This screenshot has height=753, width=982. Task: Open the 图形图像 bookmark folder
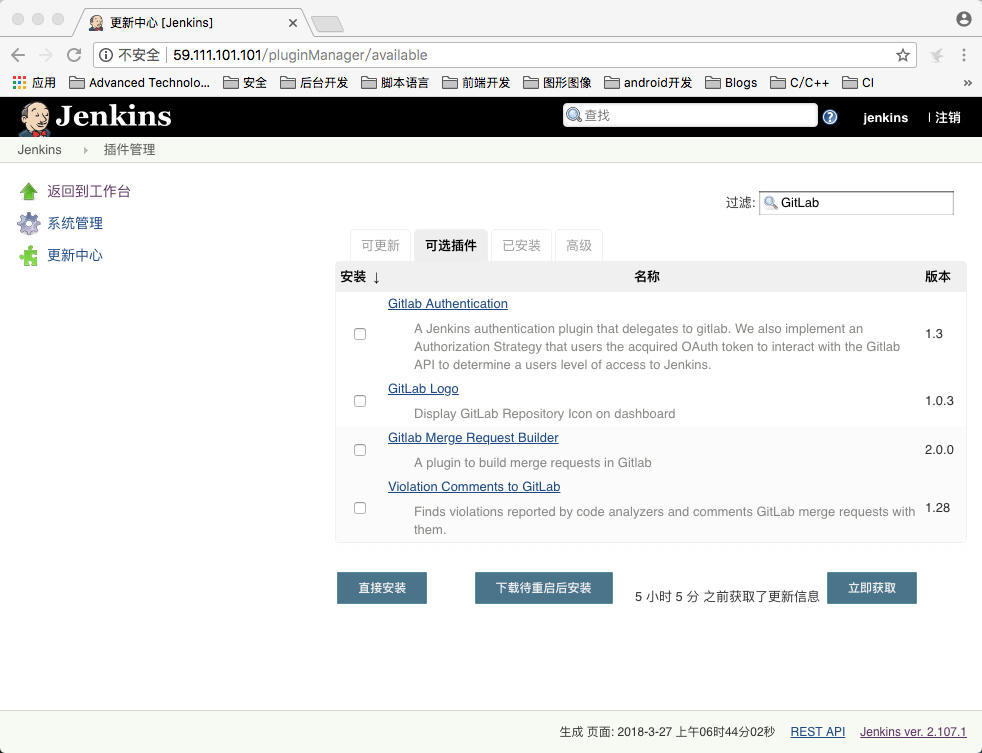(557, 83)
